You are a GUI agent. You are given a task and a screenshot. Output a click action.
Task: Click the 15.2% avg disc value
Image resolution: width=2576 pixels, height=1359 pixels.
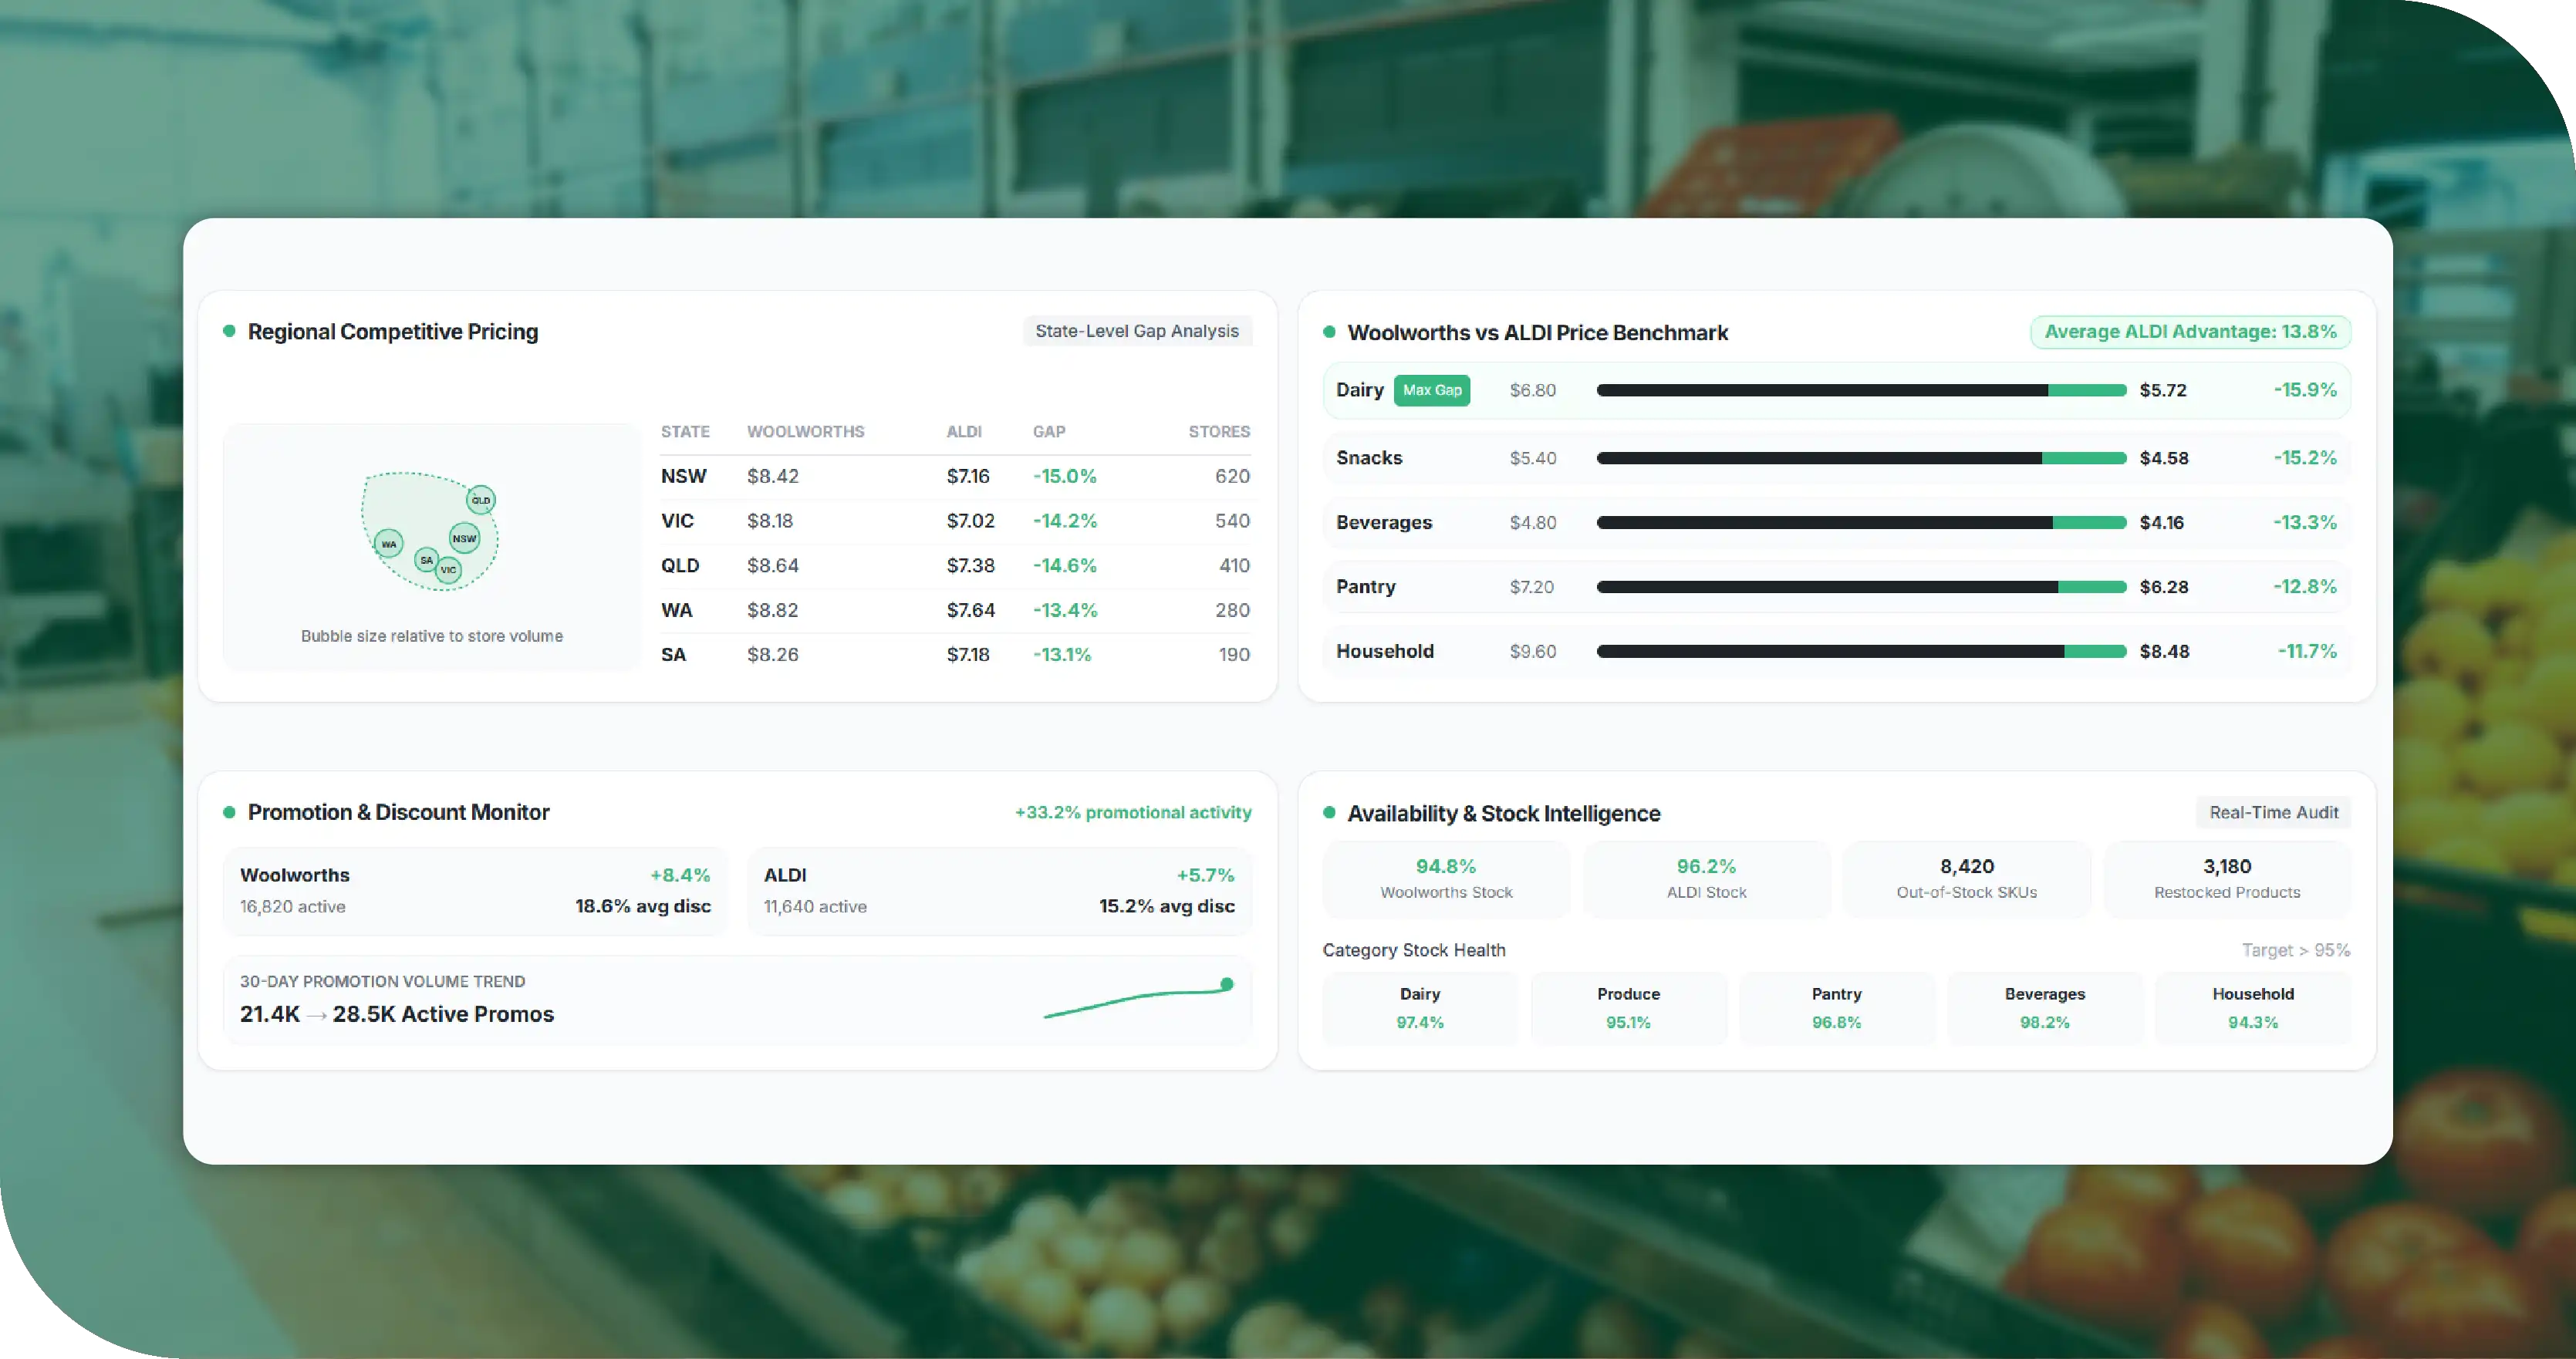pos(1167,906)
